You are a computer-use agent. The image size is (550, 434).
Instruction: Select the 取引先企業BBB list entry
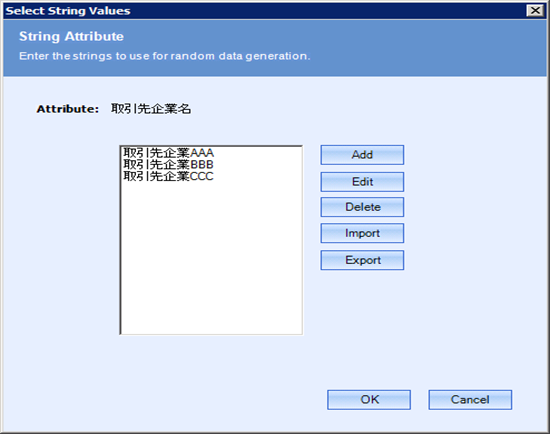168,165
